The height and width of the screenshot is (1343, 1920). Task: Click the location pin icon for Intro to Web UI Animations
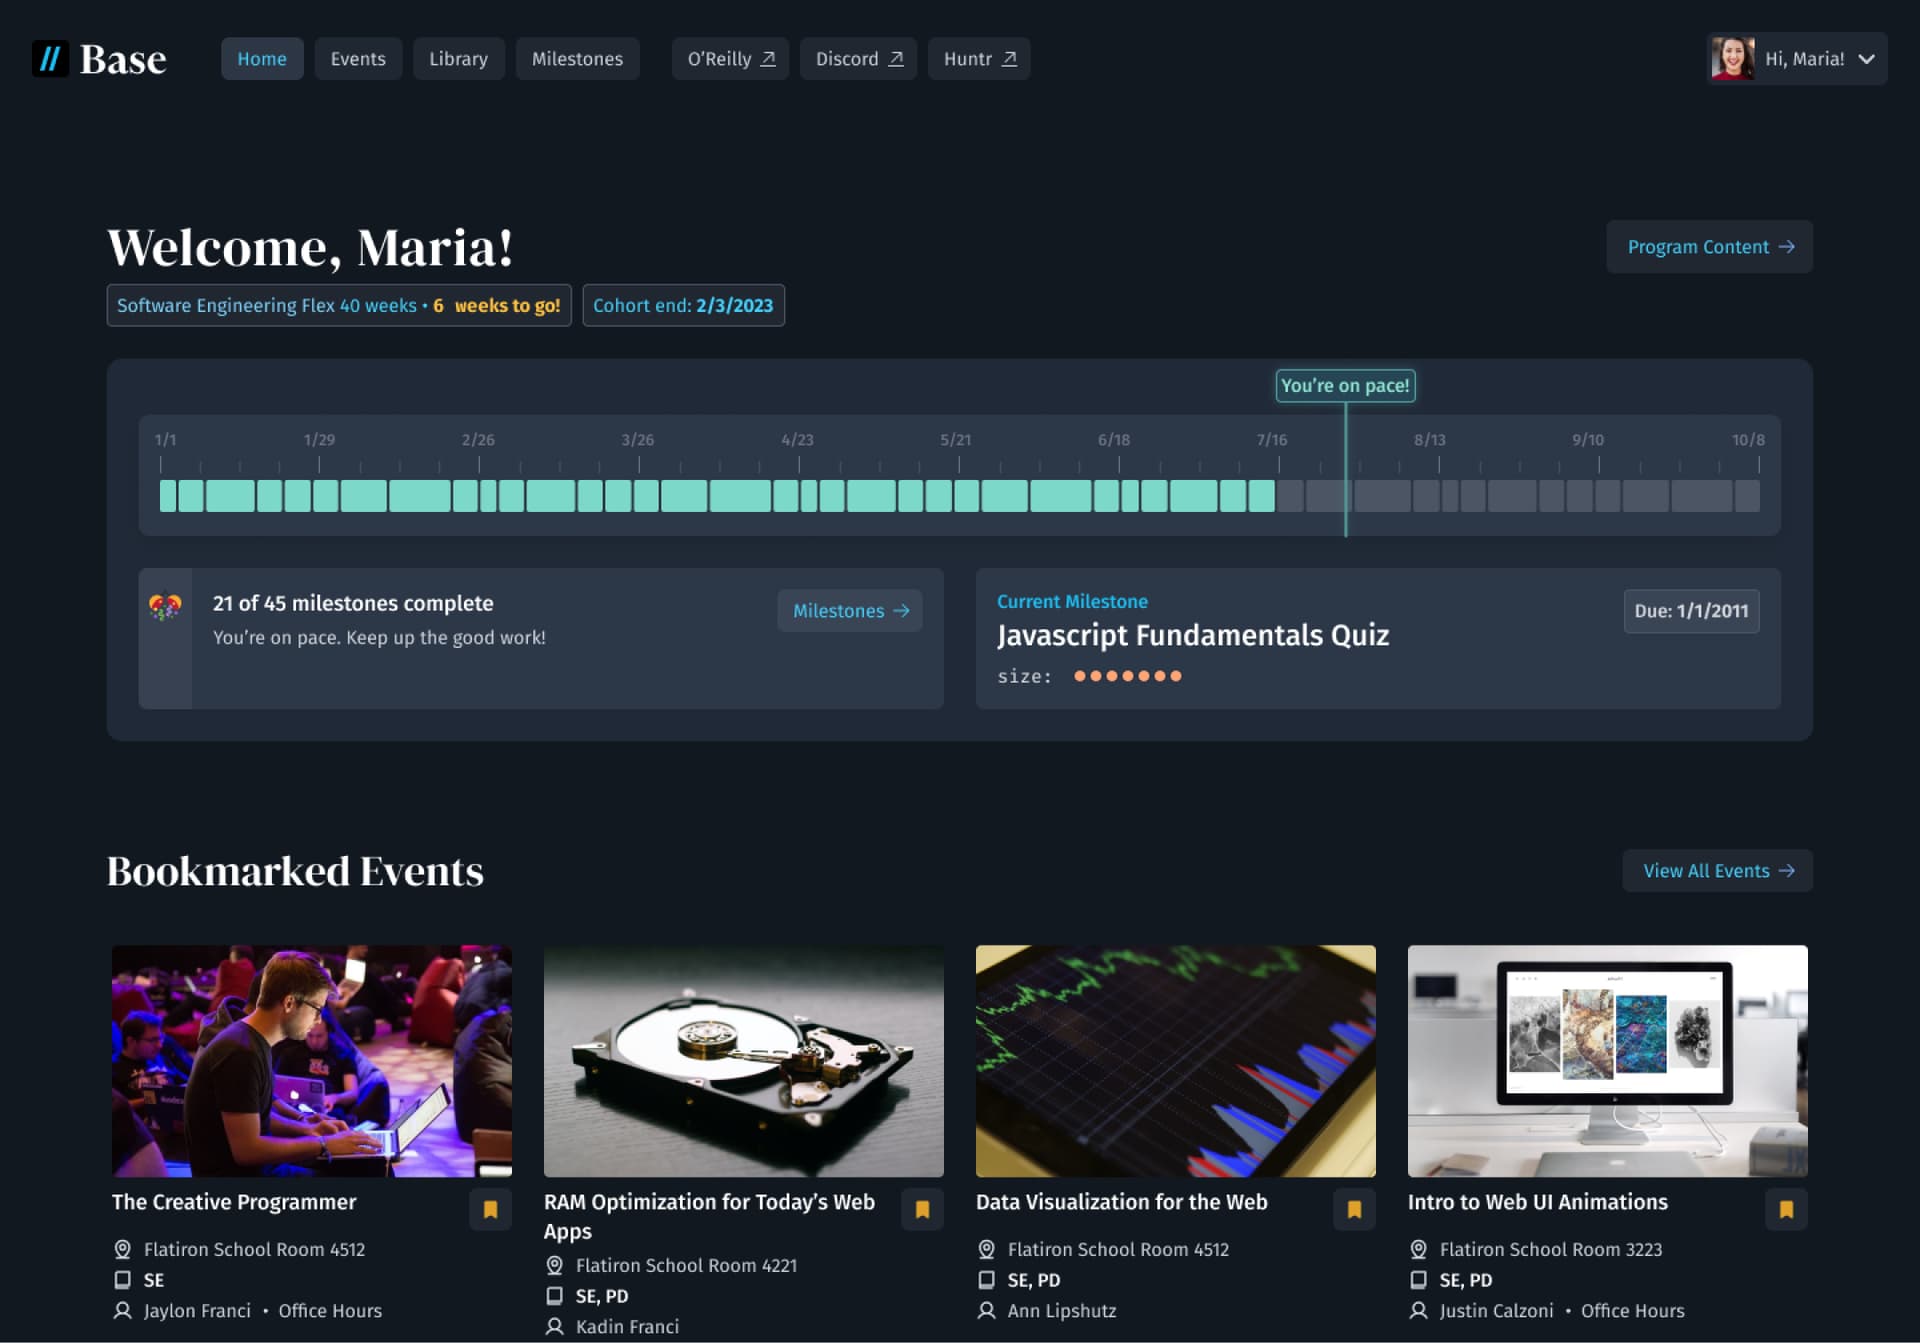pyautogui.click(x=1417, y=1249)
